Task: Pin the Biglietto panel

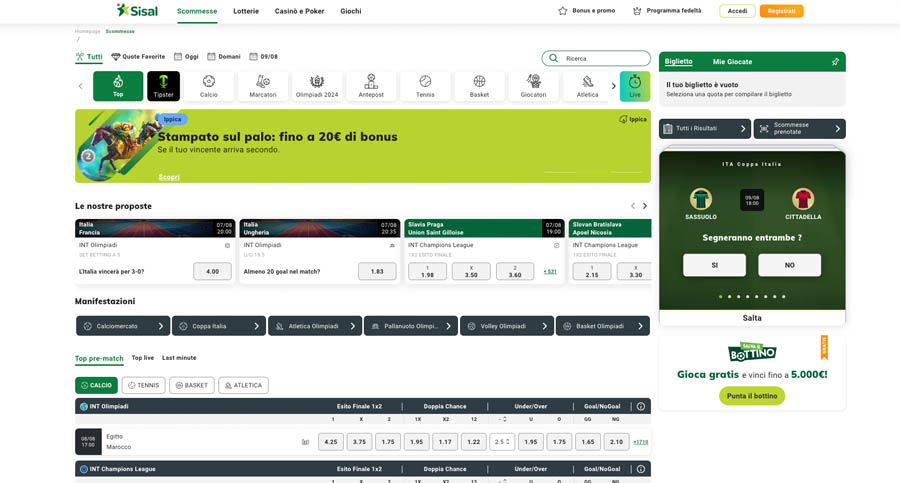Action: [835, 61]
